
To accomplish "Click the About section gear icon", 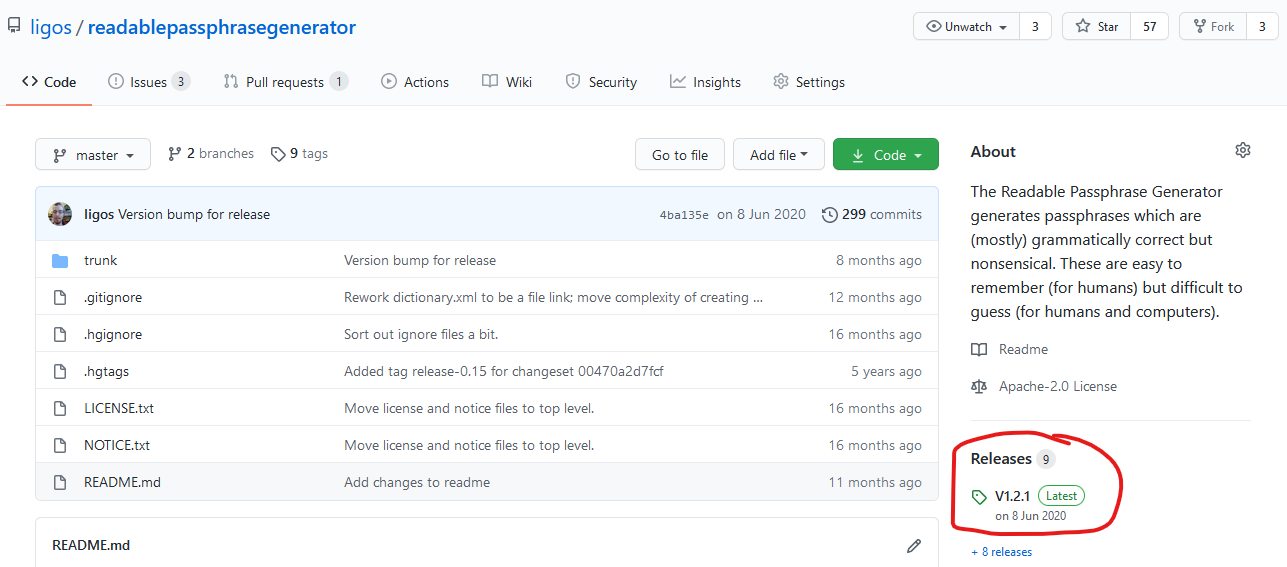I will click(1243, 150).
